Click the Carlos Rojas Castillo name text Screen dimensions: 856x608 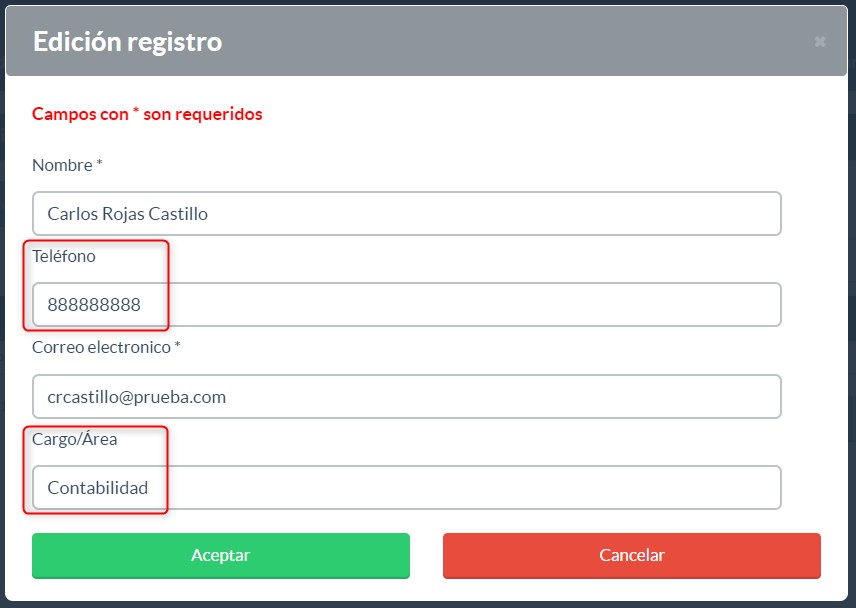tap(127, 214)
